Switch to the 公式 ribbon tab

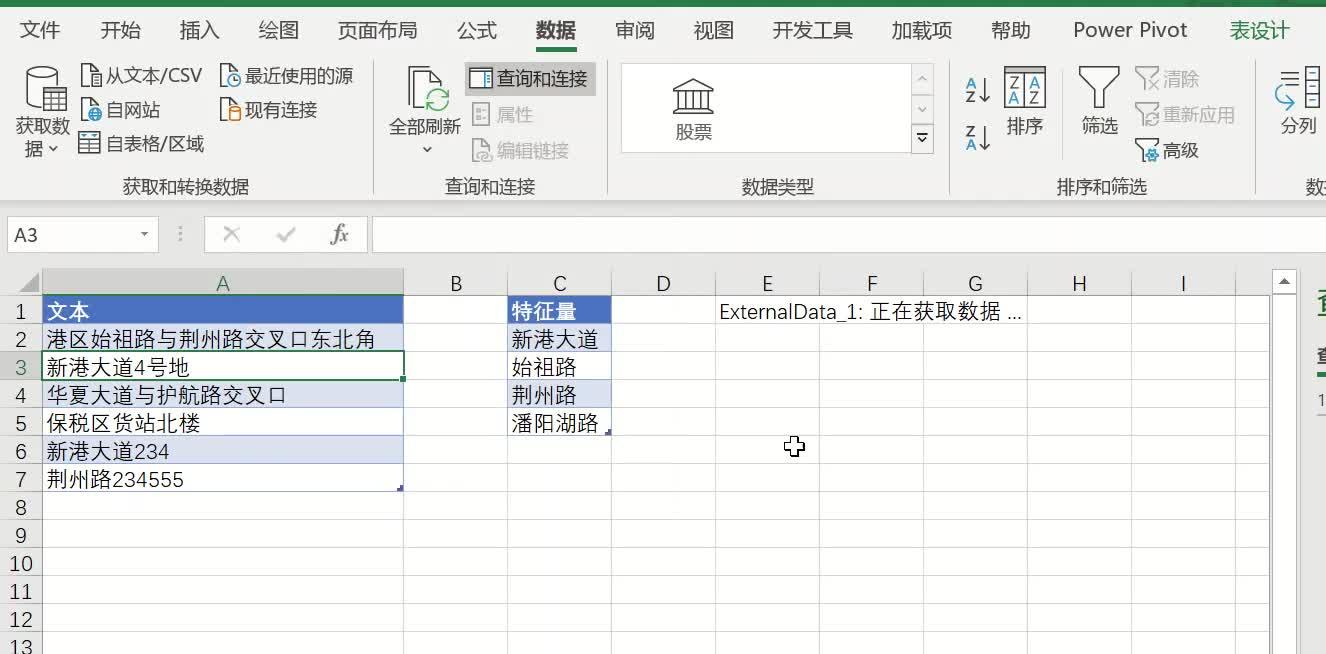coord(476,30)
